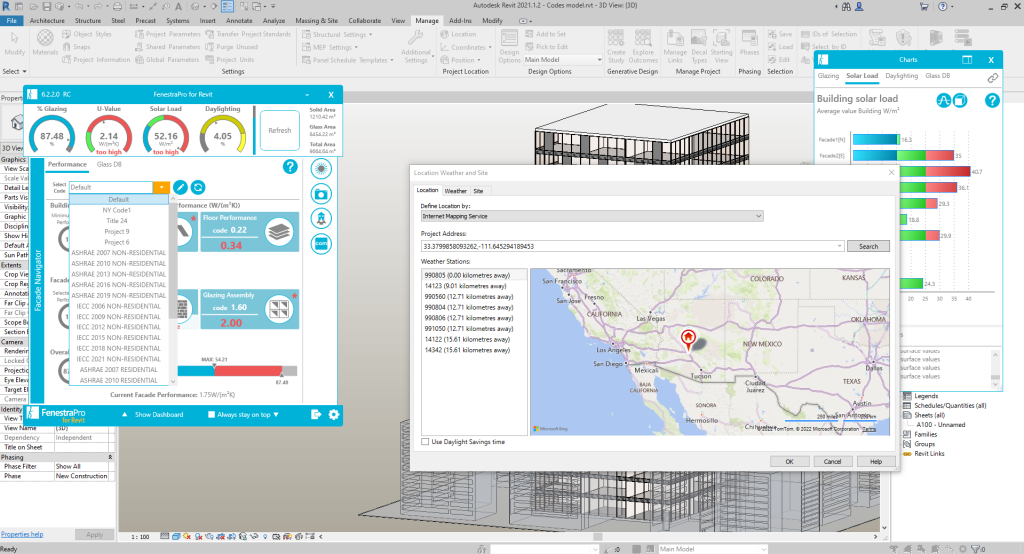The width and height of the screenshot is (1024, 554).
Task: Select ASHRAE 2019 NON-RESIDENTIAL code from list
Action: click(x=119, y=295)
